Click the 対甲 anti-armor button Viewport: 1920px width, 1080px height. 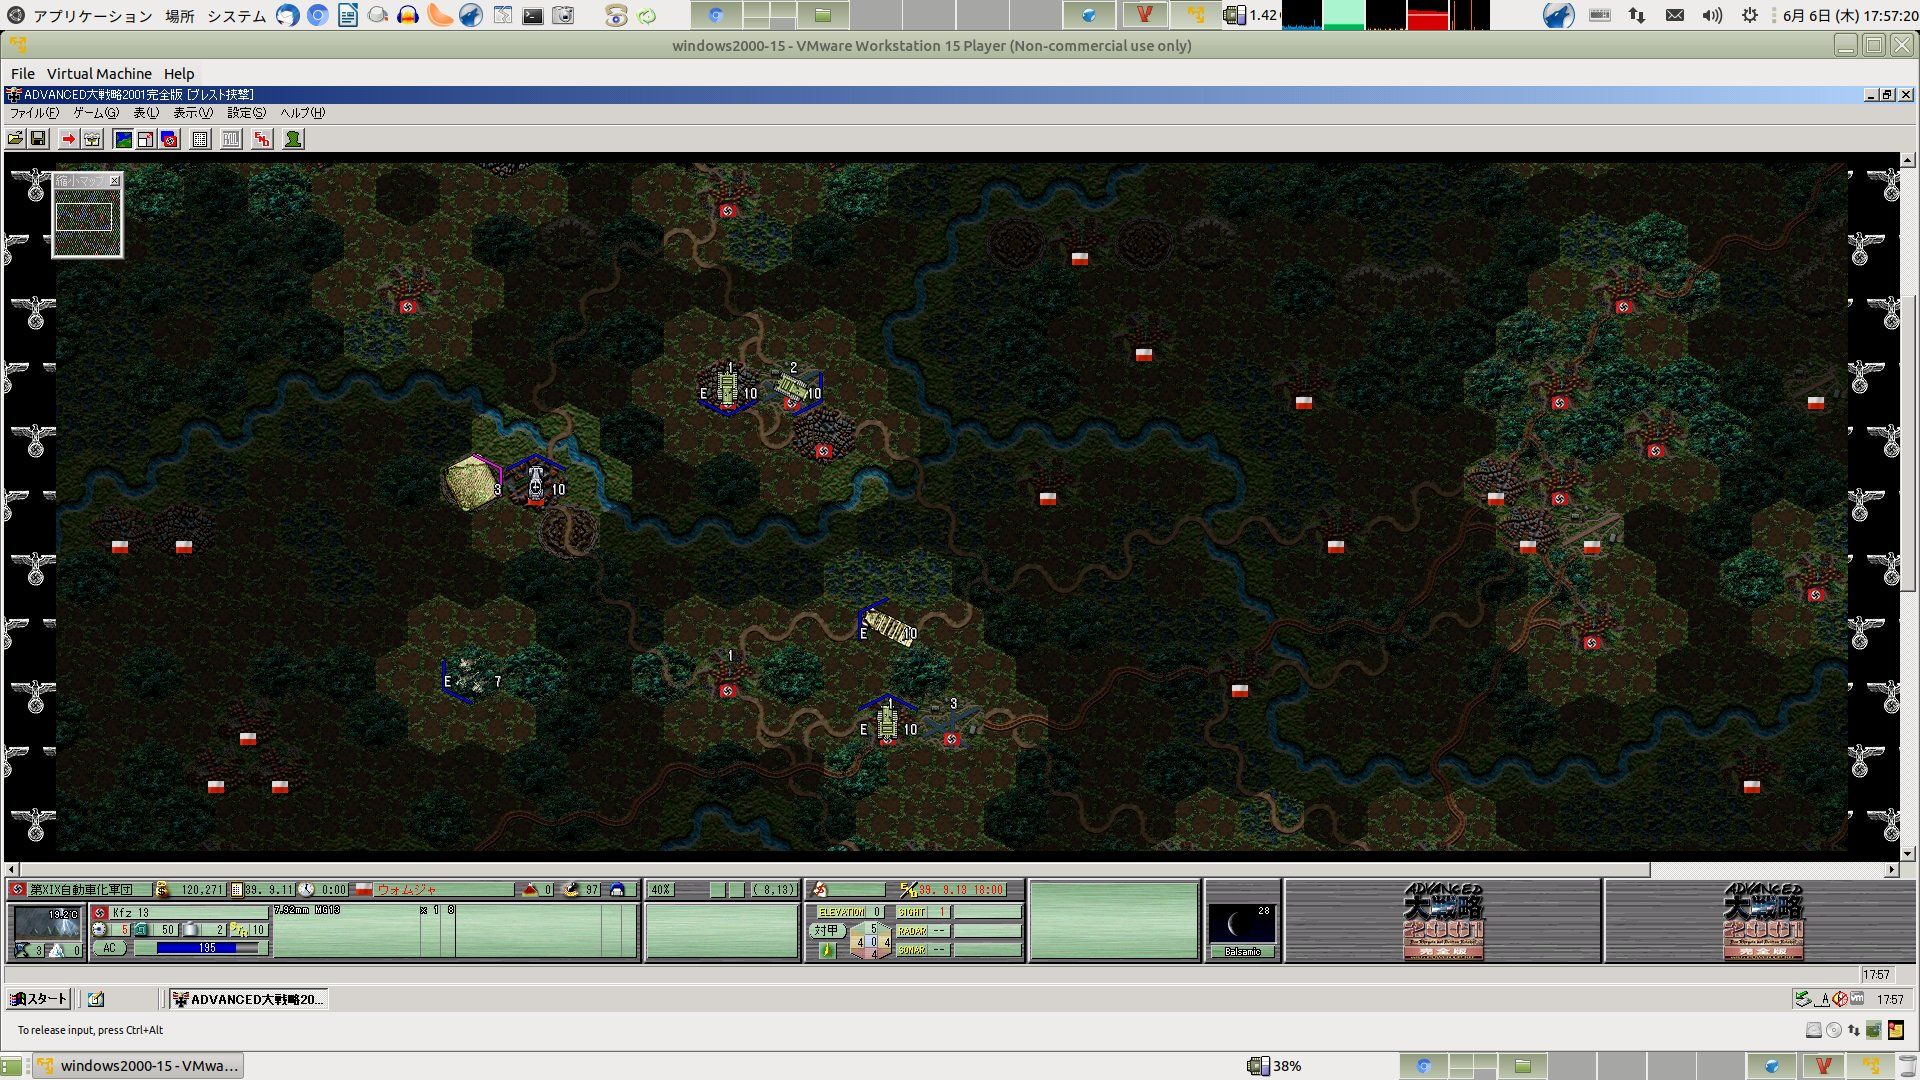point(826,930)
